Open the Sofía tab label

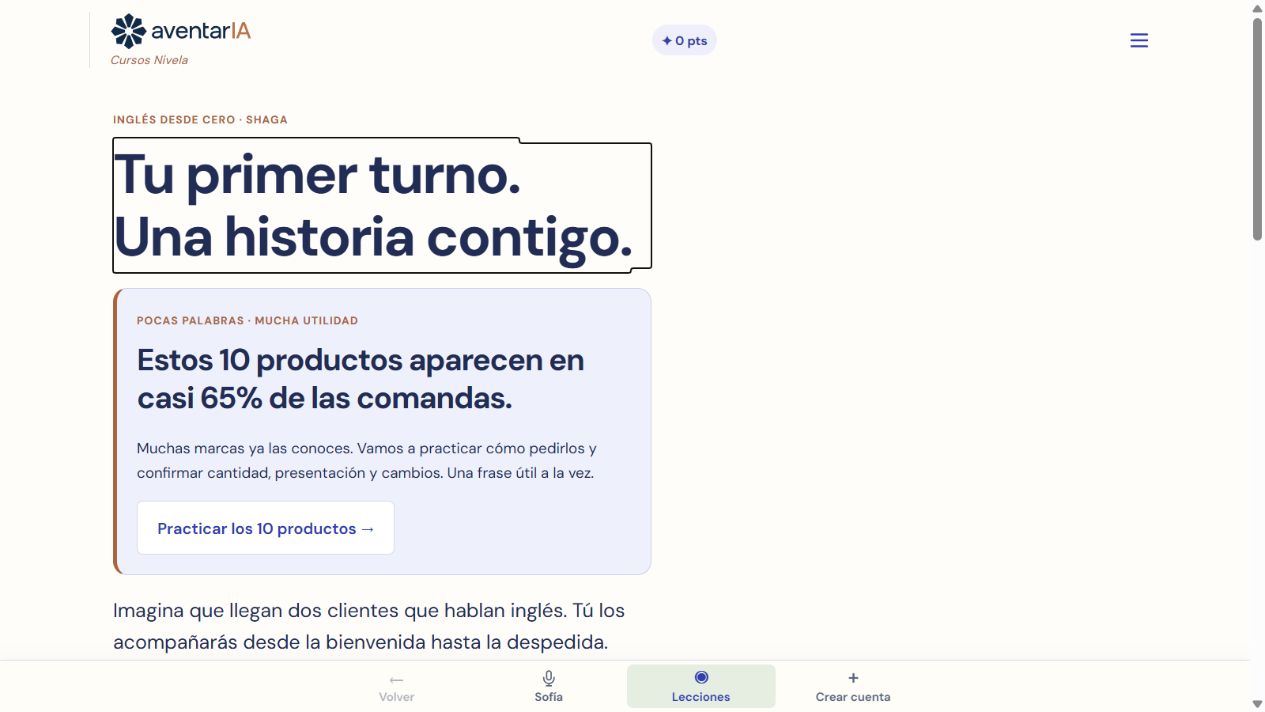(x=549, y=697)
